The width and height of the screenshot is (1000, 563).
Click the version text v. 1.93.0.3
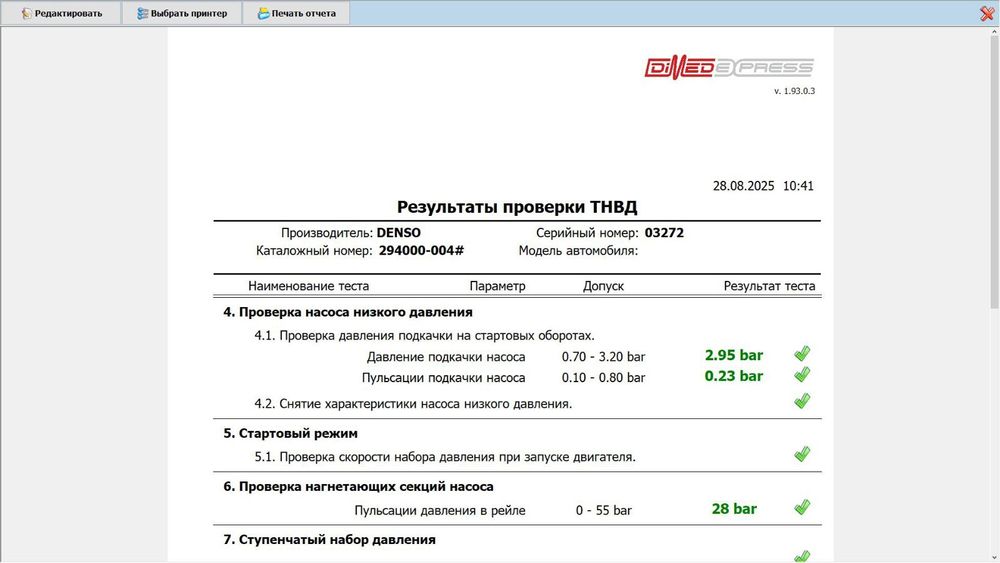(795, 91)
